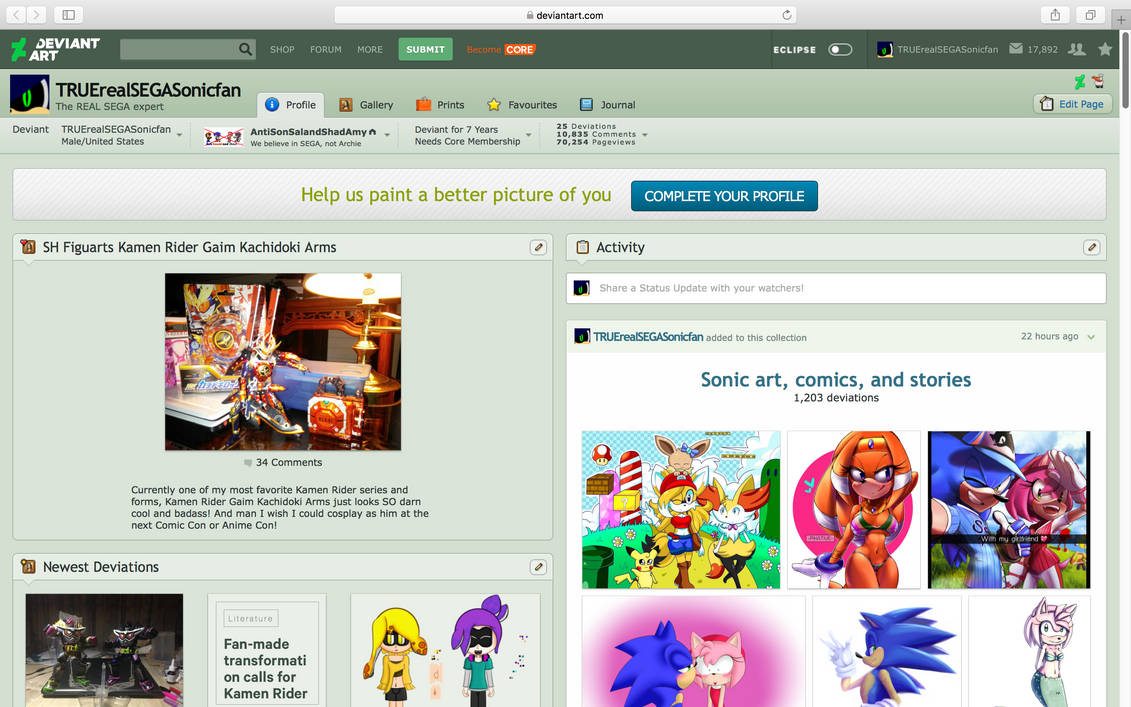Click the DeviantArt search field

tap(179, 49)
